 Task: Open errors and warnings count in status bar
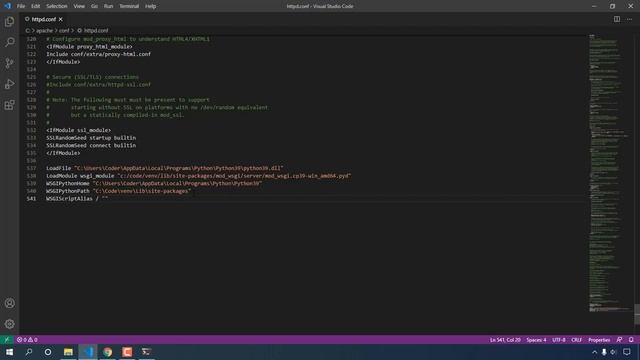click(x=27, y=340)
